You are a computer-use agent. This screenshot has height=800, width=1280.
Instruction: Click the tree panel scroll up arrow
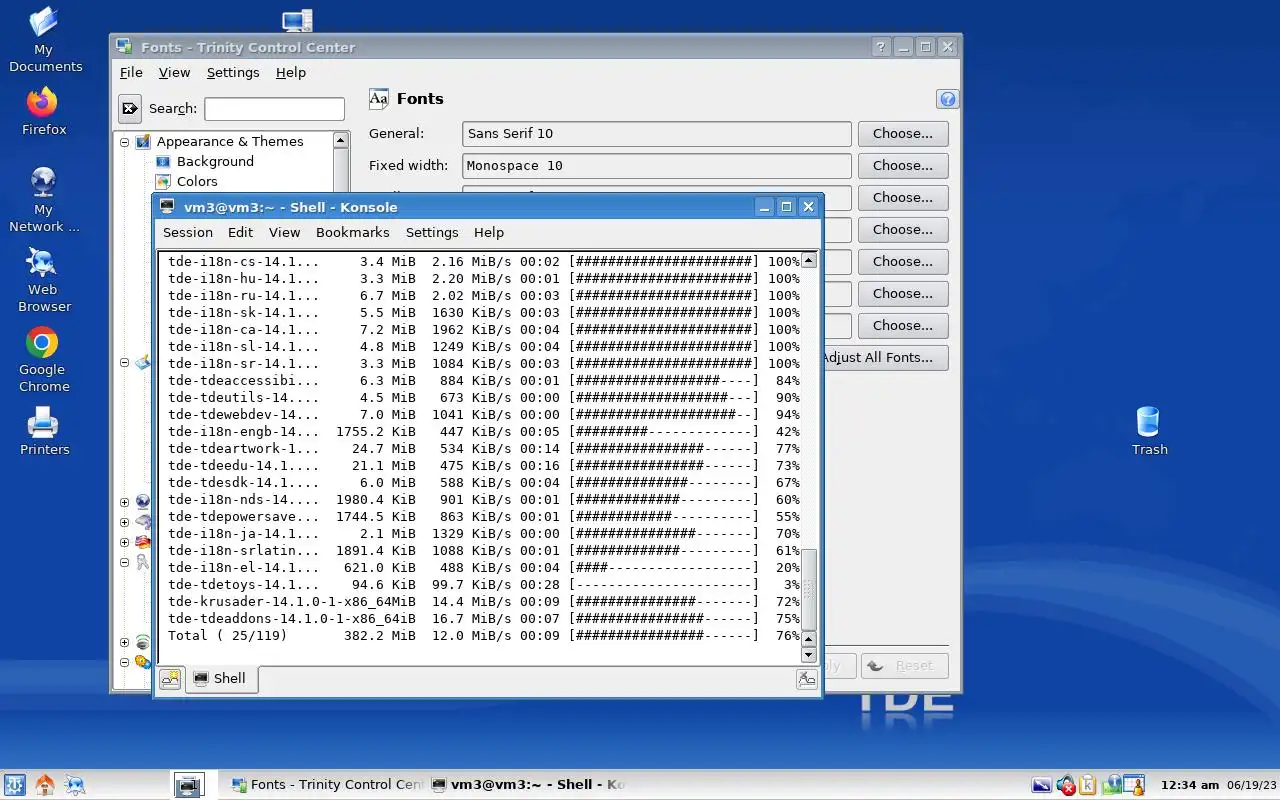[x=341, y=140]
